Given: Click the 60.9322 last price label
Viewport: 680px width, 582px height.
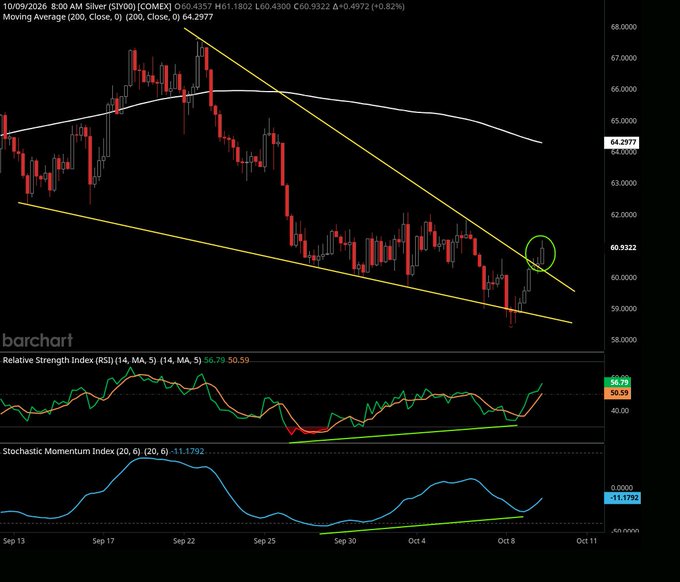Looking at the screenshot, I should [x=623, y=248].
